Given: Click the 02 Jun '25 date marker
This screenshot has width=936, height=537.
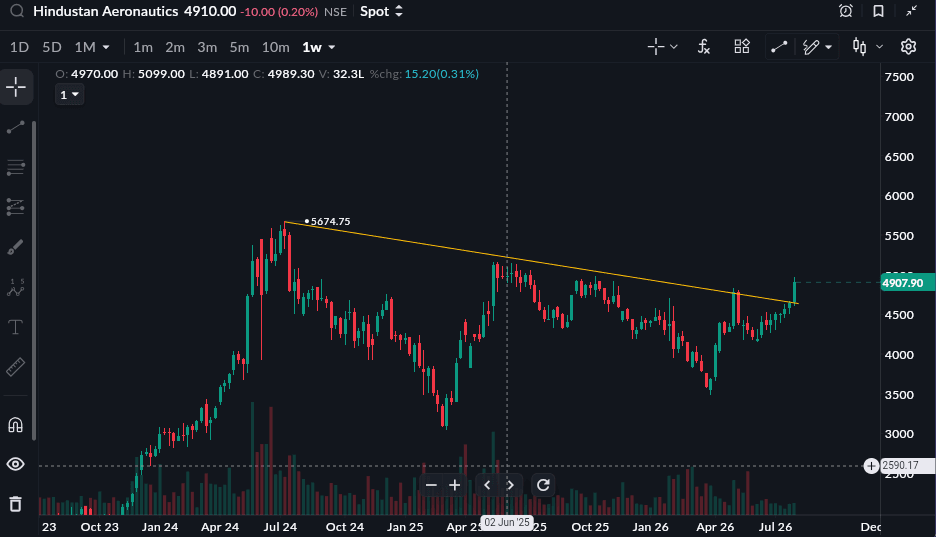Looking at the screenshot, I should pos(507,522).
